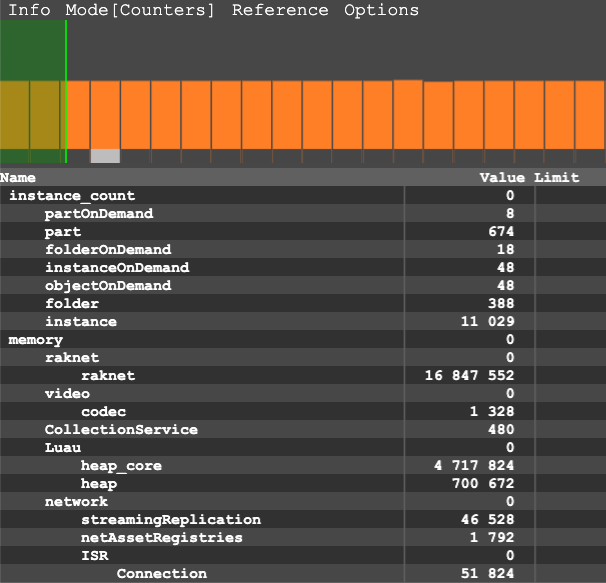Select the video group row
Viewport: 606px width, 583px height.
[x=303, y=393]
